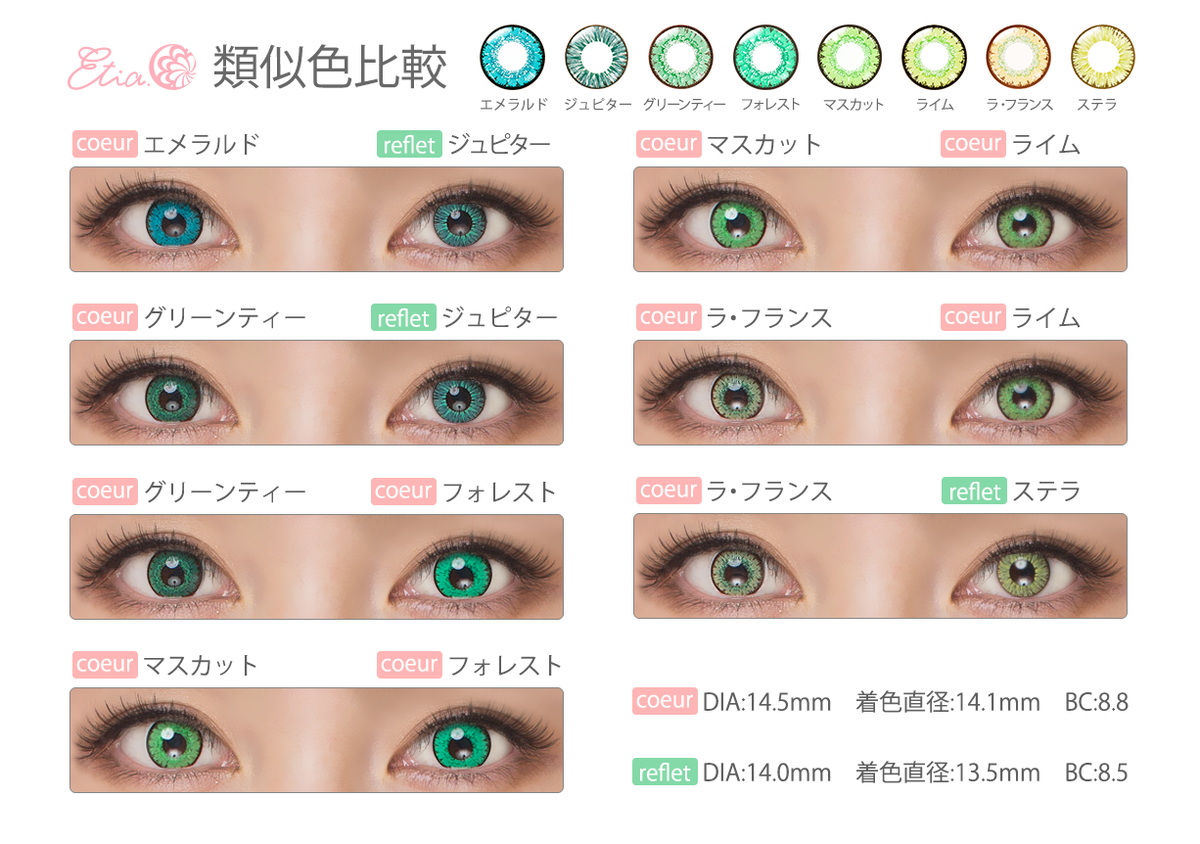Select the ステラ lens icon in top row
The width and height of the screenshot is (1200, 844).
[1103, 57]
